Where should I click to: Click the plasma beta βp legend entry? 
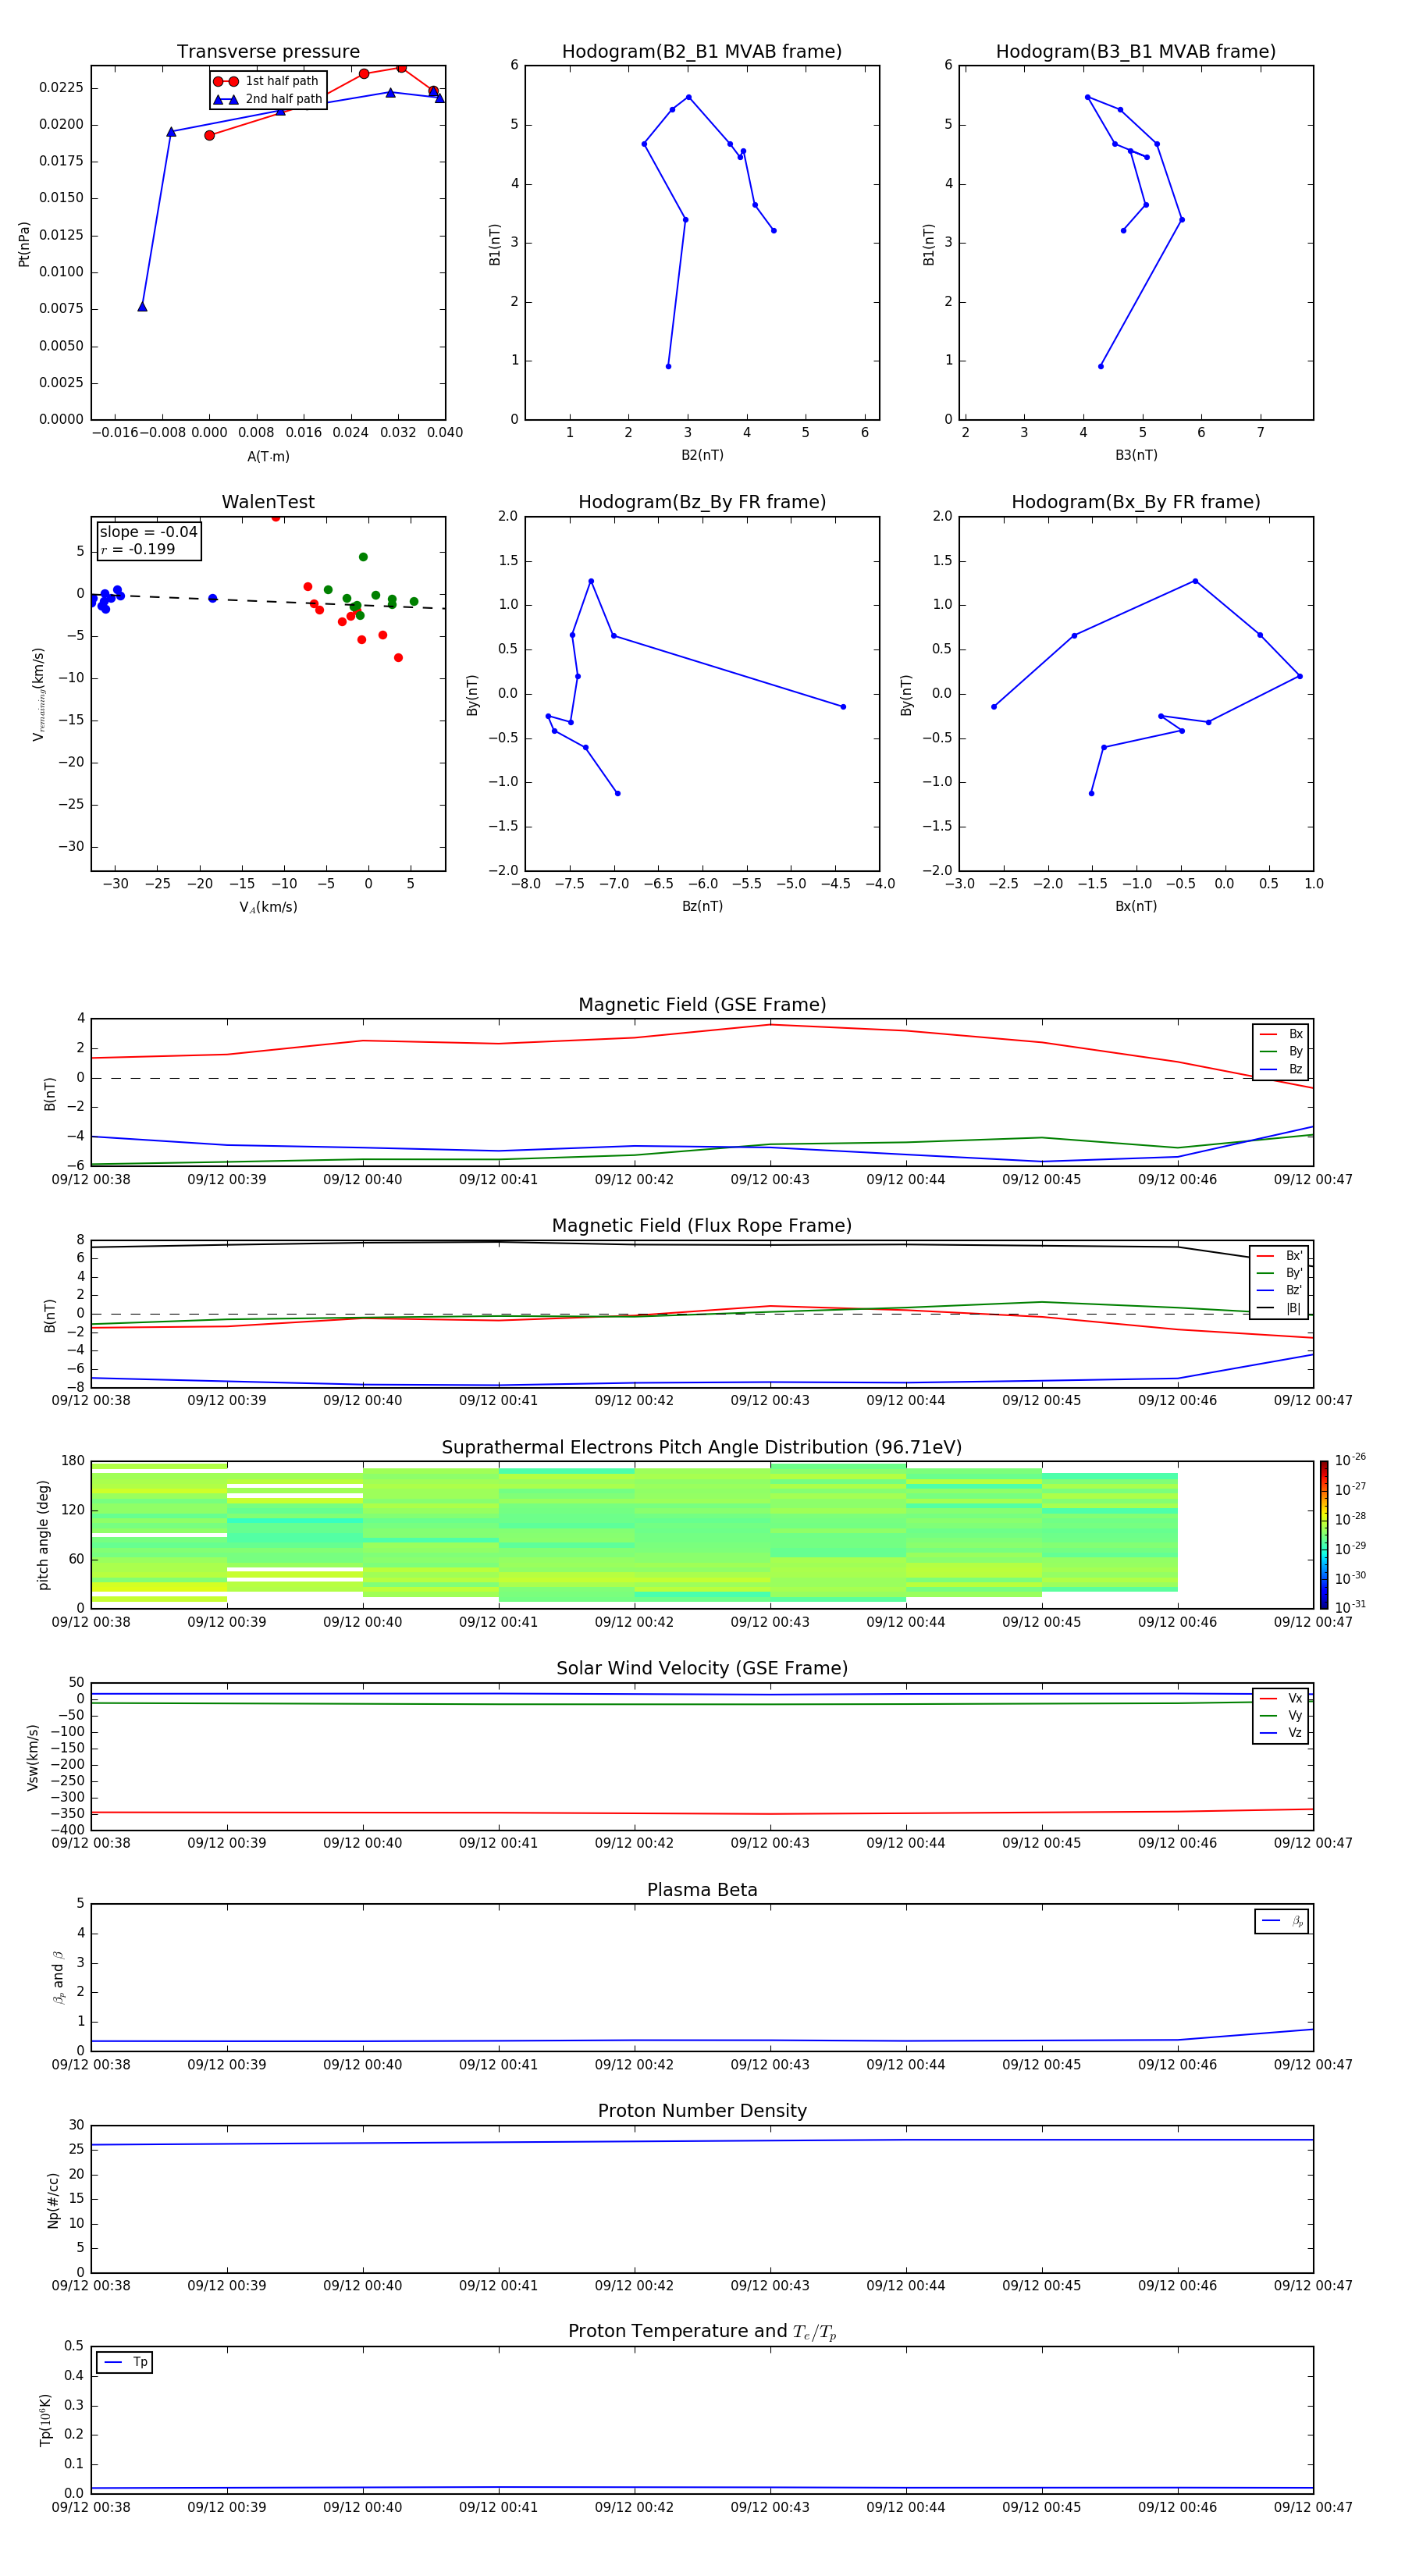1282,1921
